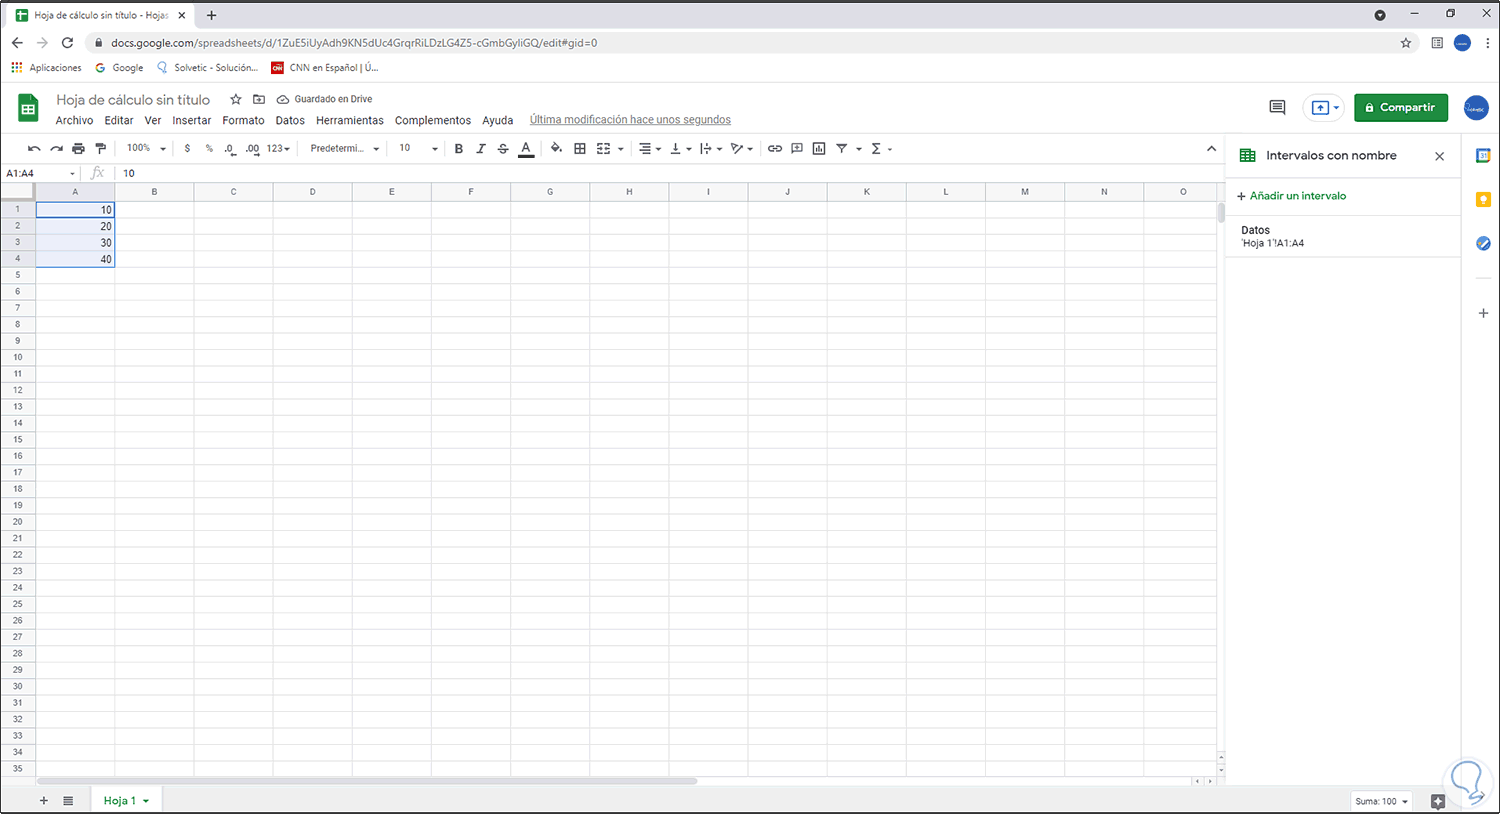Toggle italic formatting
This screenshot has width=1500, height=814.
tap(481, 148)
